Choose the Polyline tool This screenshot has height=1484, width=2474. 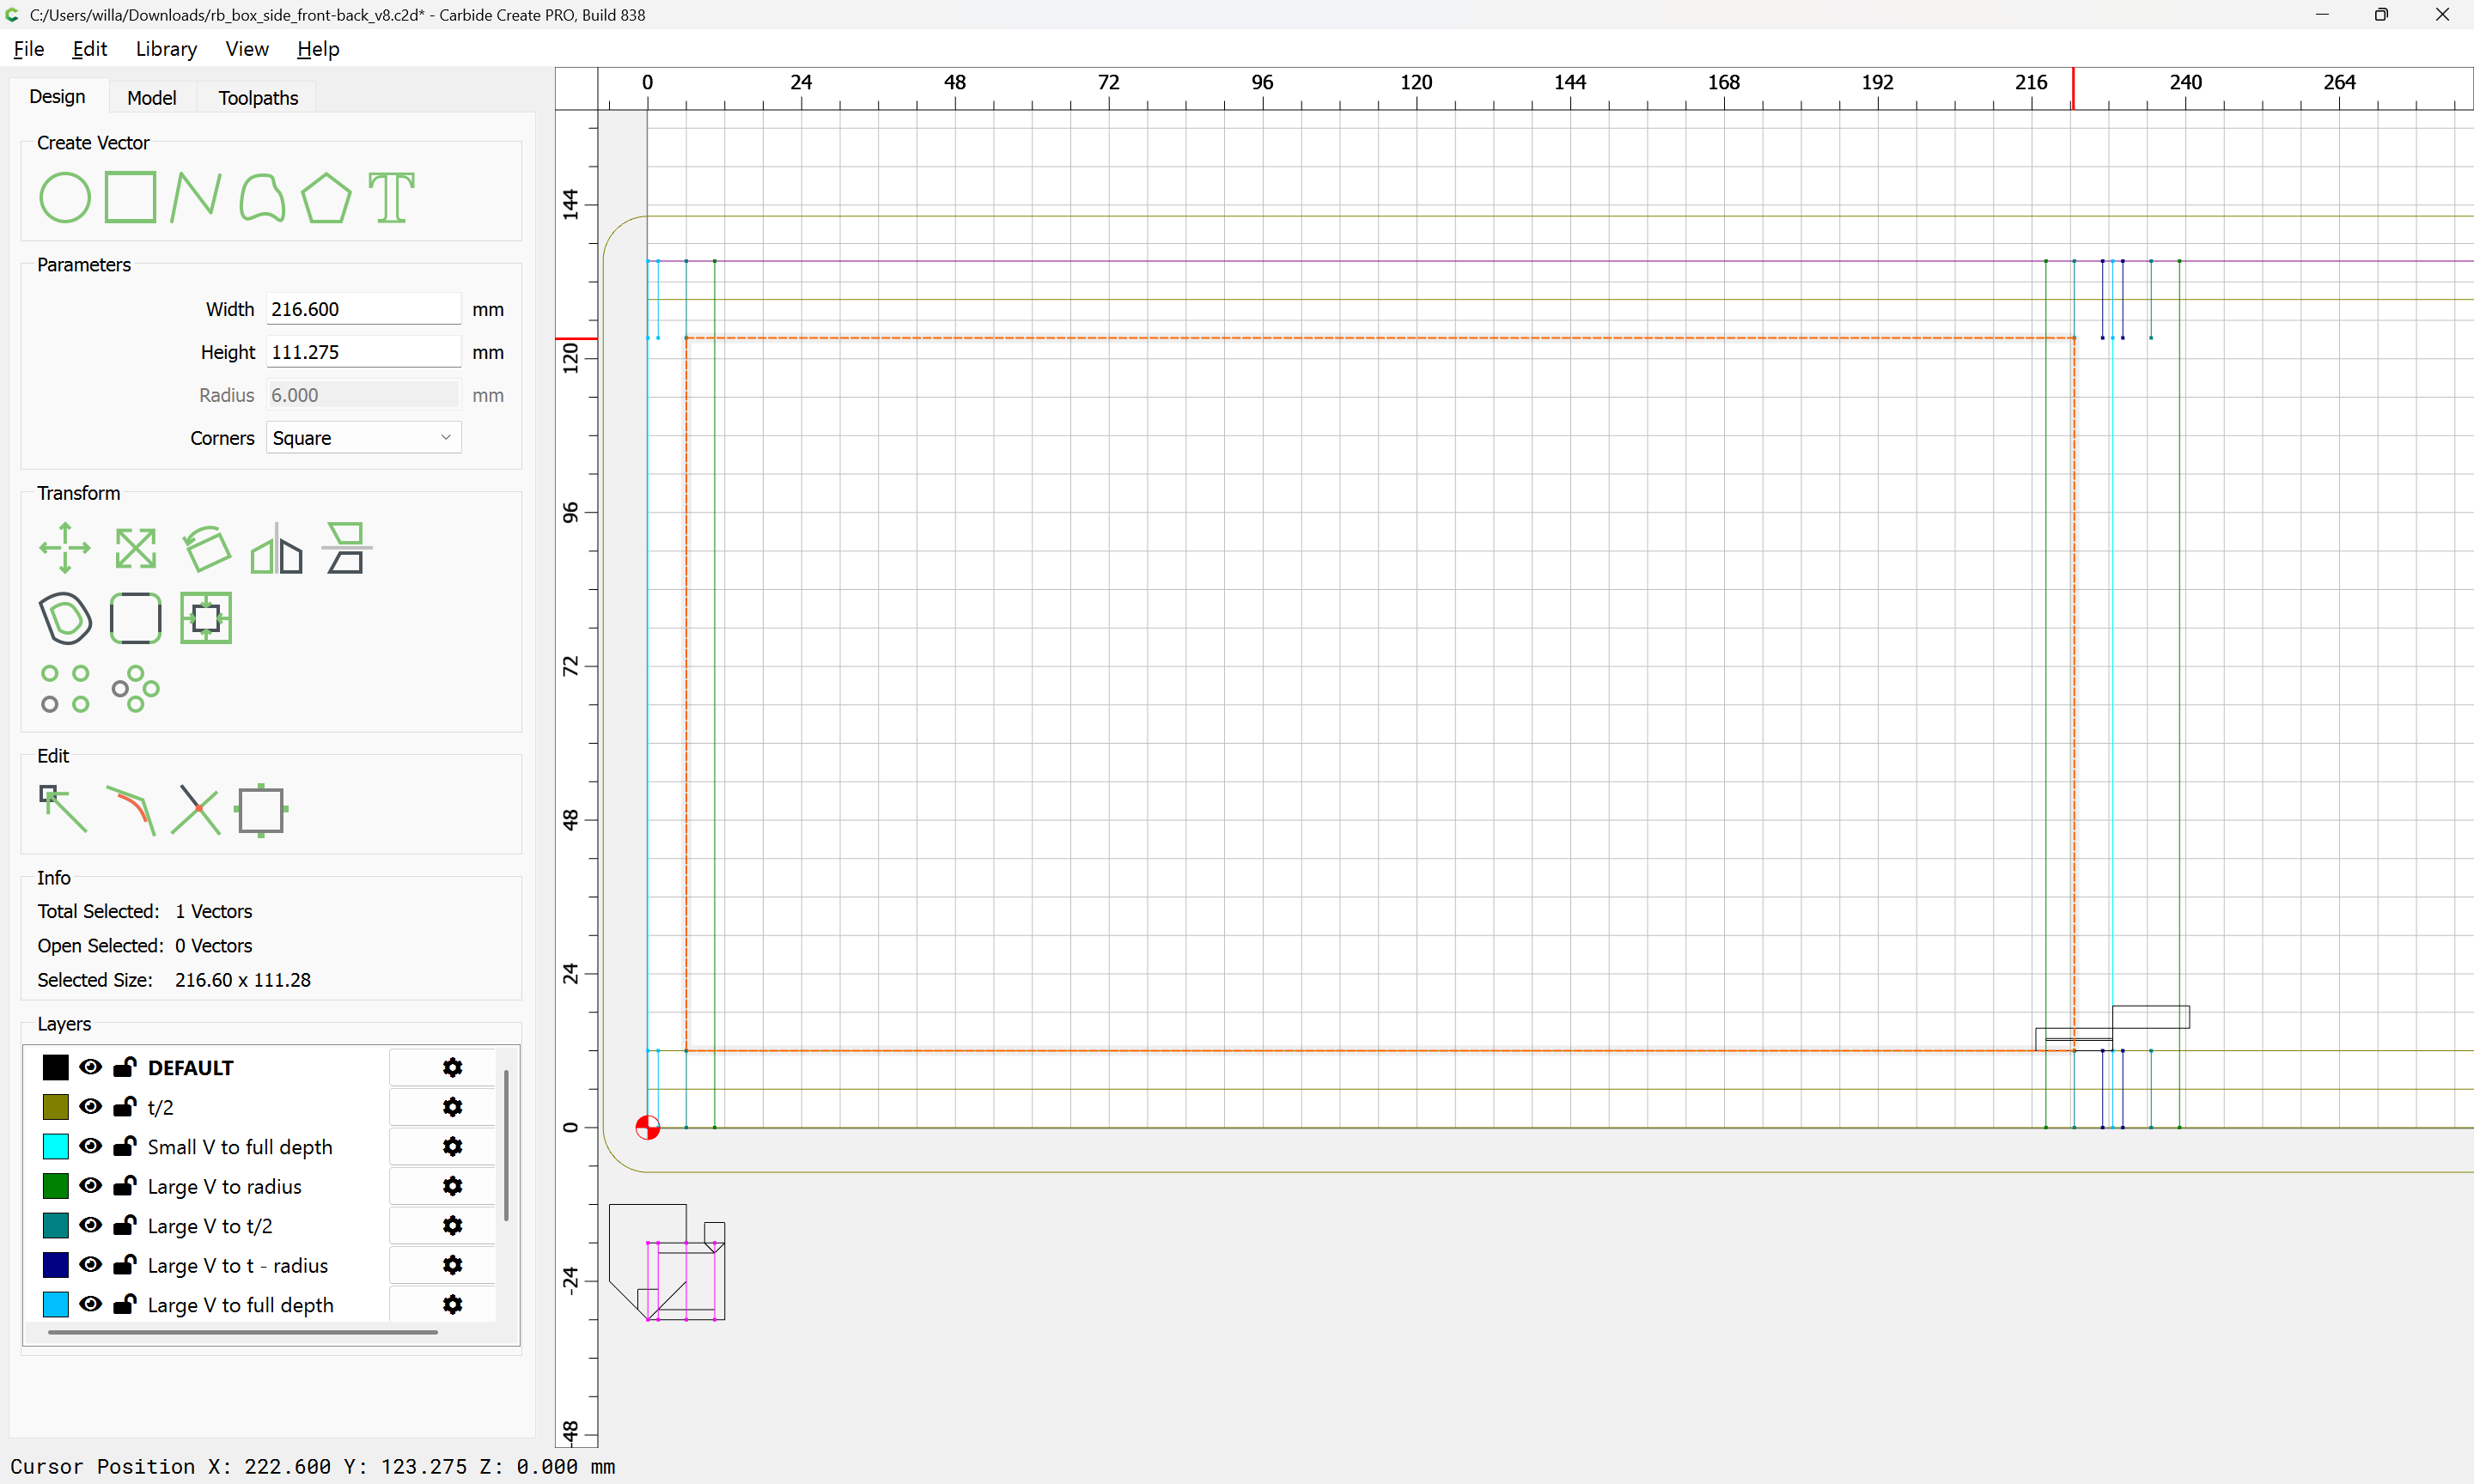[195, 197]
